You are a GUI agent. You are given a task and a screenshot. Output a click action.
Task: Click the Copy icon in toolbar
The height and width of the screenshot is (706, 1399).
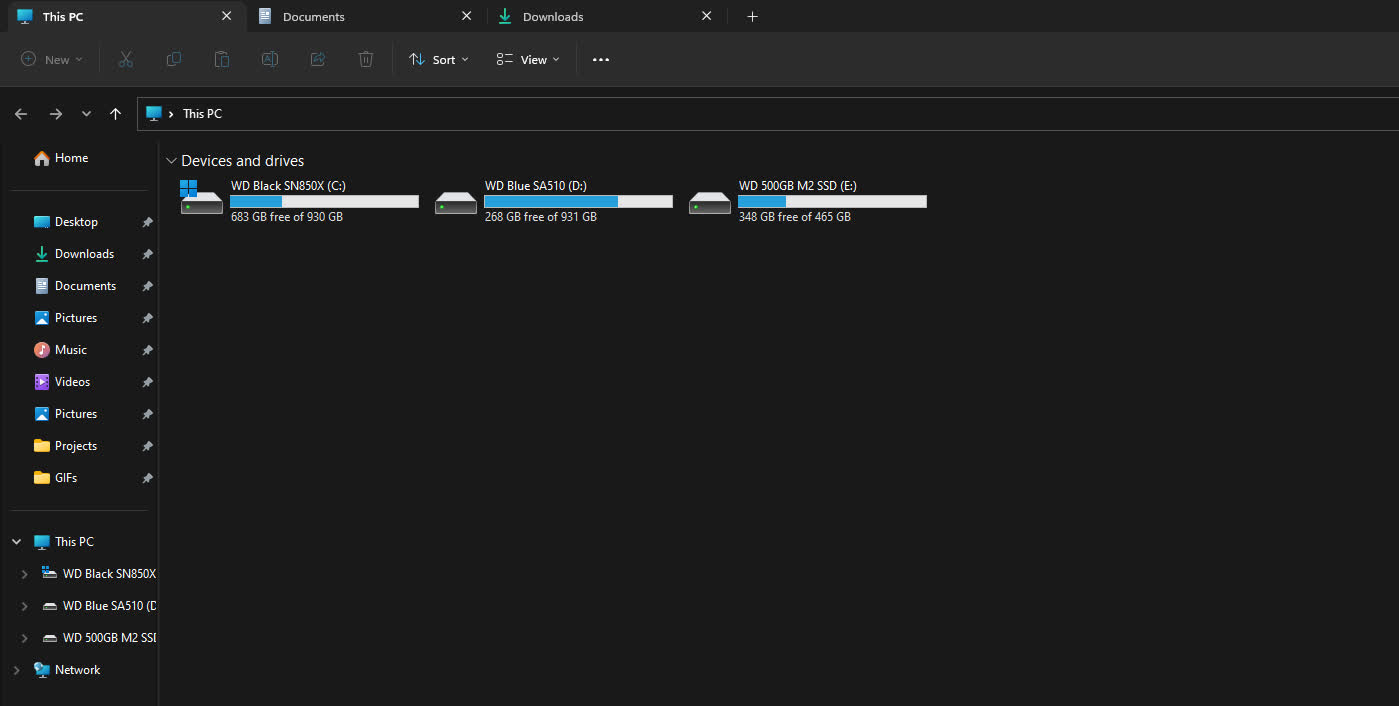pyautogui.click(x=173, y=60)
